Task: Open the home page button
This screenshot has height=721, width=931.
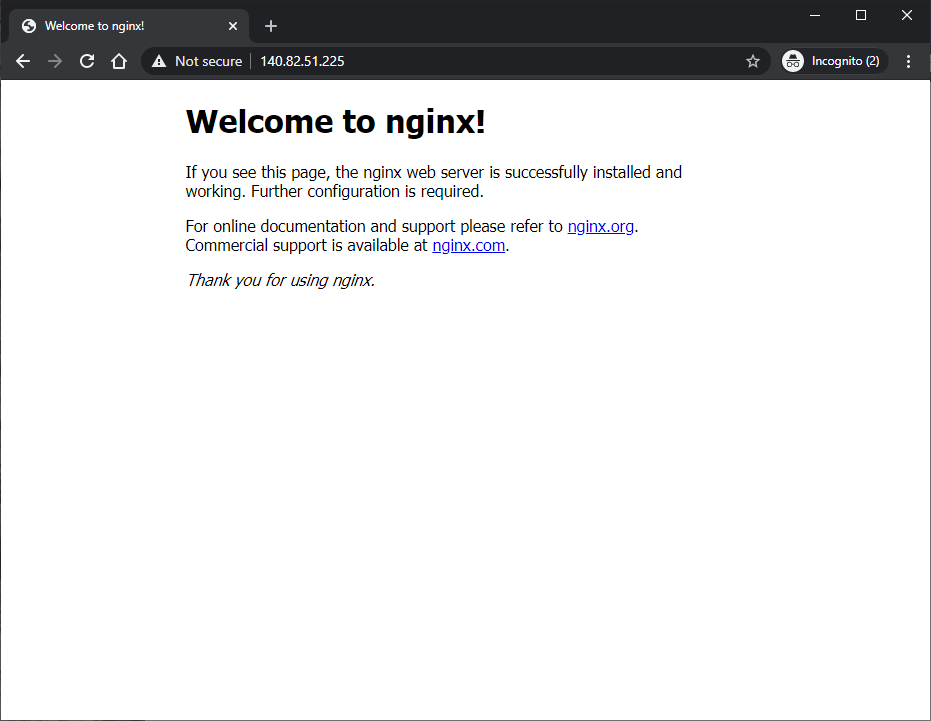Action: tap(119, 61)
